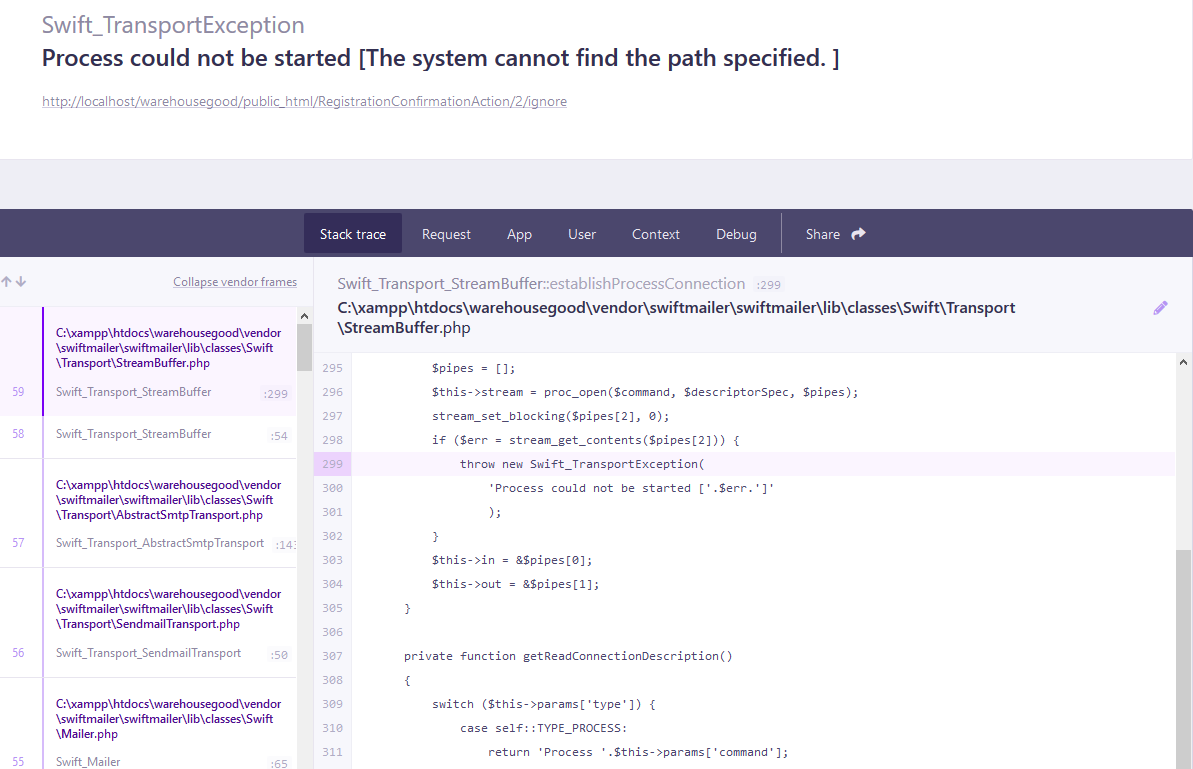Click the pencil edit icon beside file path
This screenshot has height=769, width=1193.
(1160, 308)
